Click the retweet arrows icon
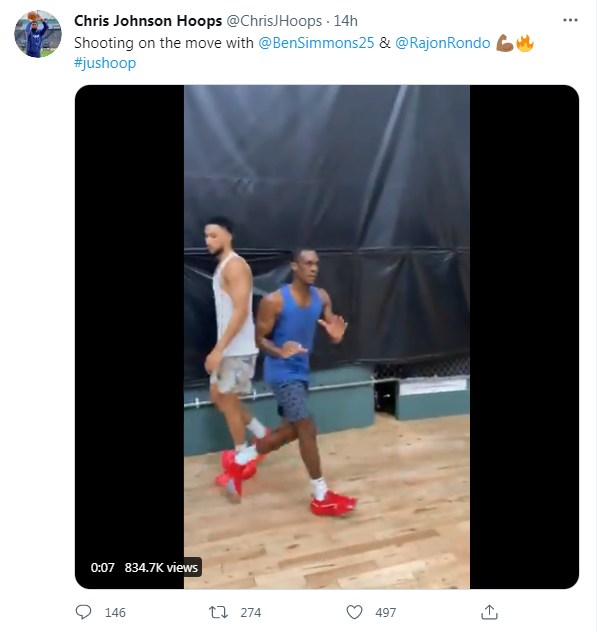The height and width of the screenshot is (632, 597). point(218,612)
